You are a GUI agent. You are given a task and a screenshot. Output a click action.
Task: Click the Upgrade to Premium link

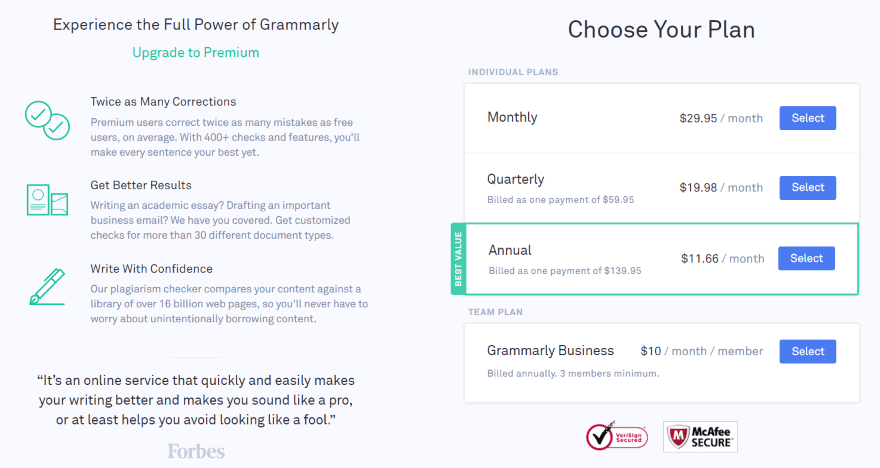[195, 52]
